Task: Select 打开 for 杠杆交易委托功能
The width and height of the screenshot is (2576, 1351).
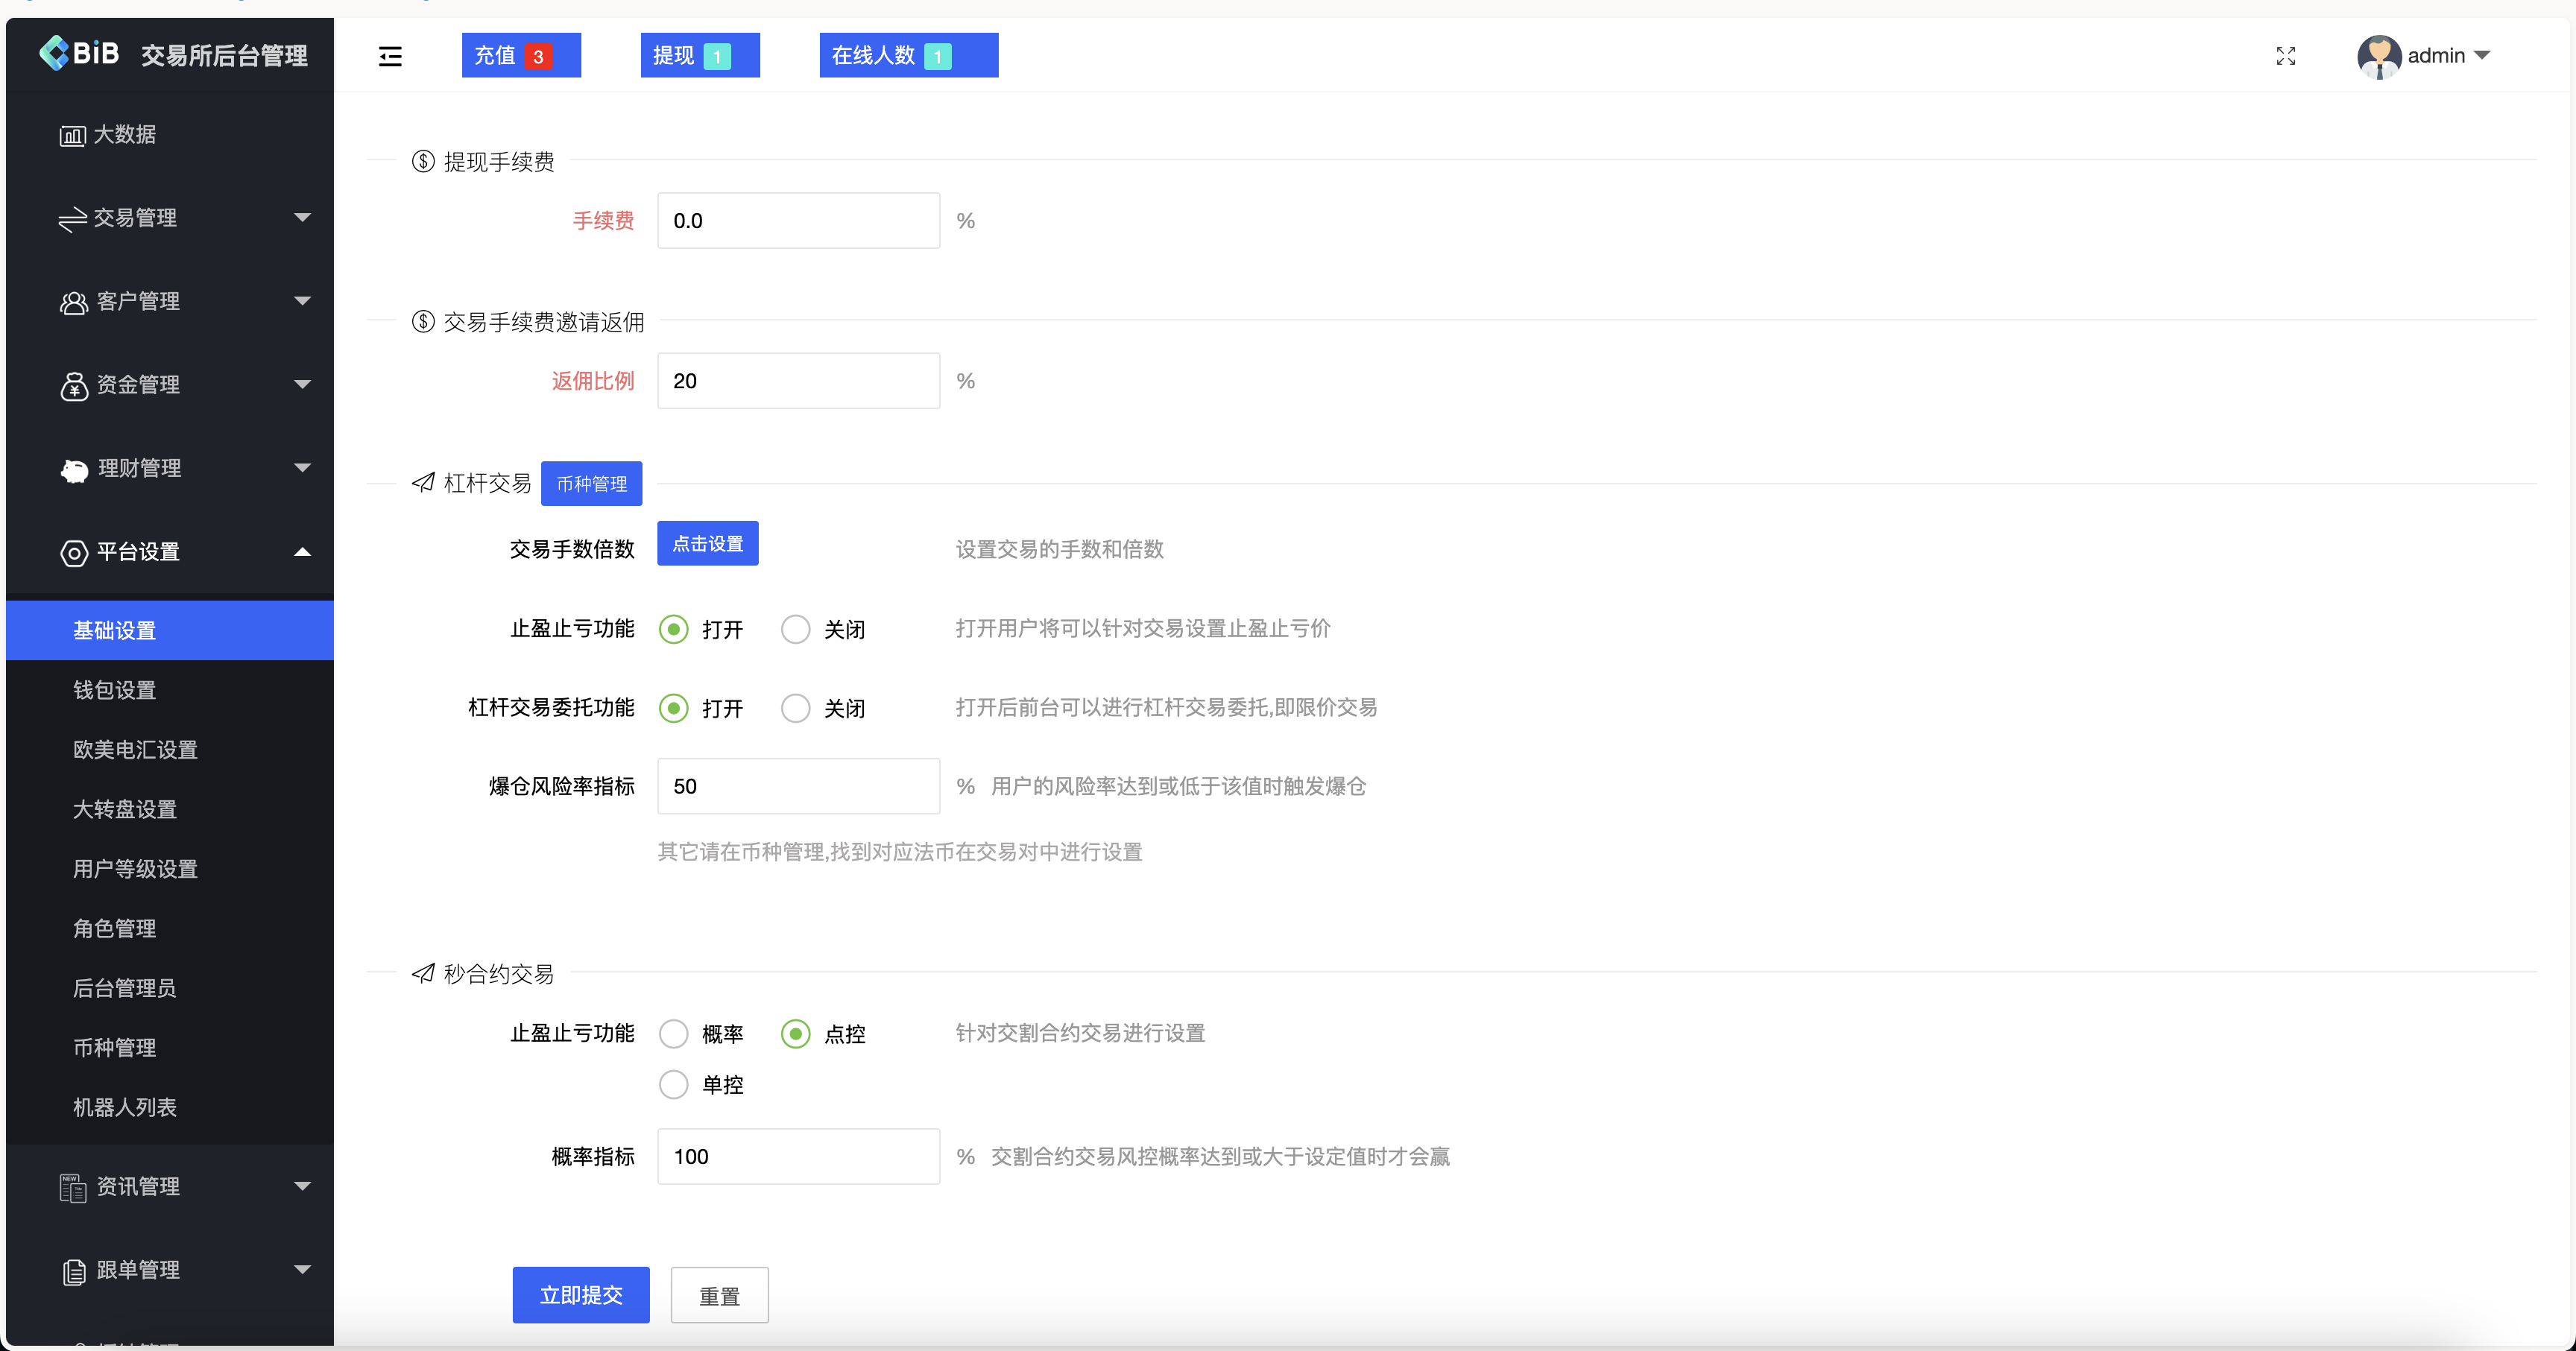Action: pyautogui.click(x=674, y=708)
